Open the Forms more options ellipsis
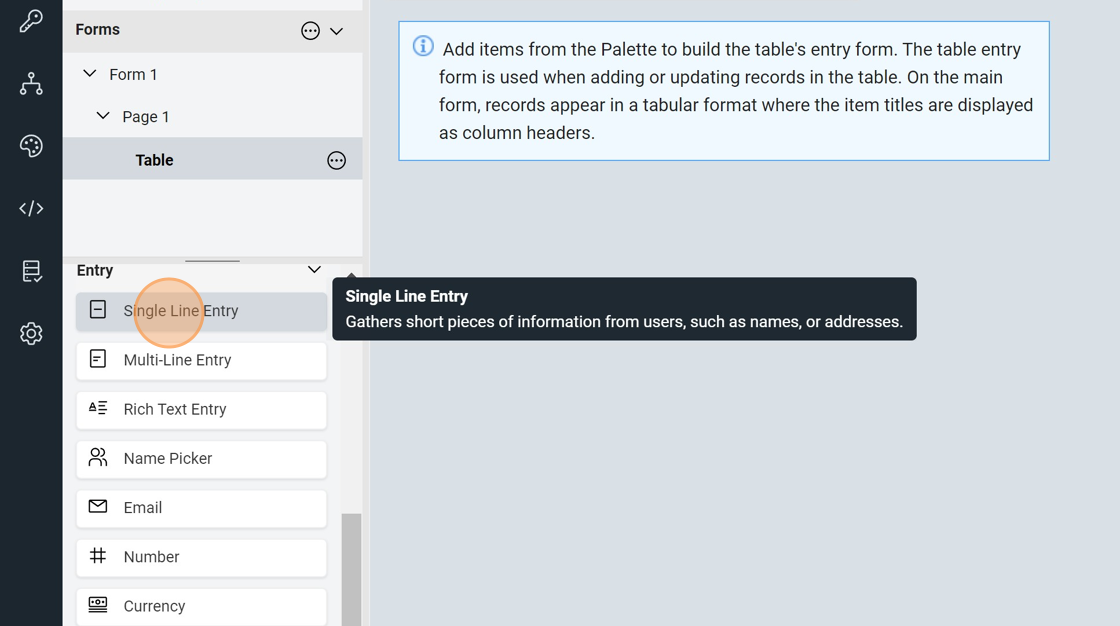1120x626 pixels. (x=310, y=31)
